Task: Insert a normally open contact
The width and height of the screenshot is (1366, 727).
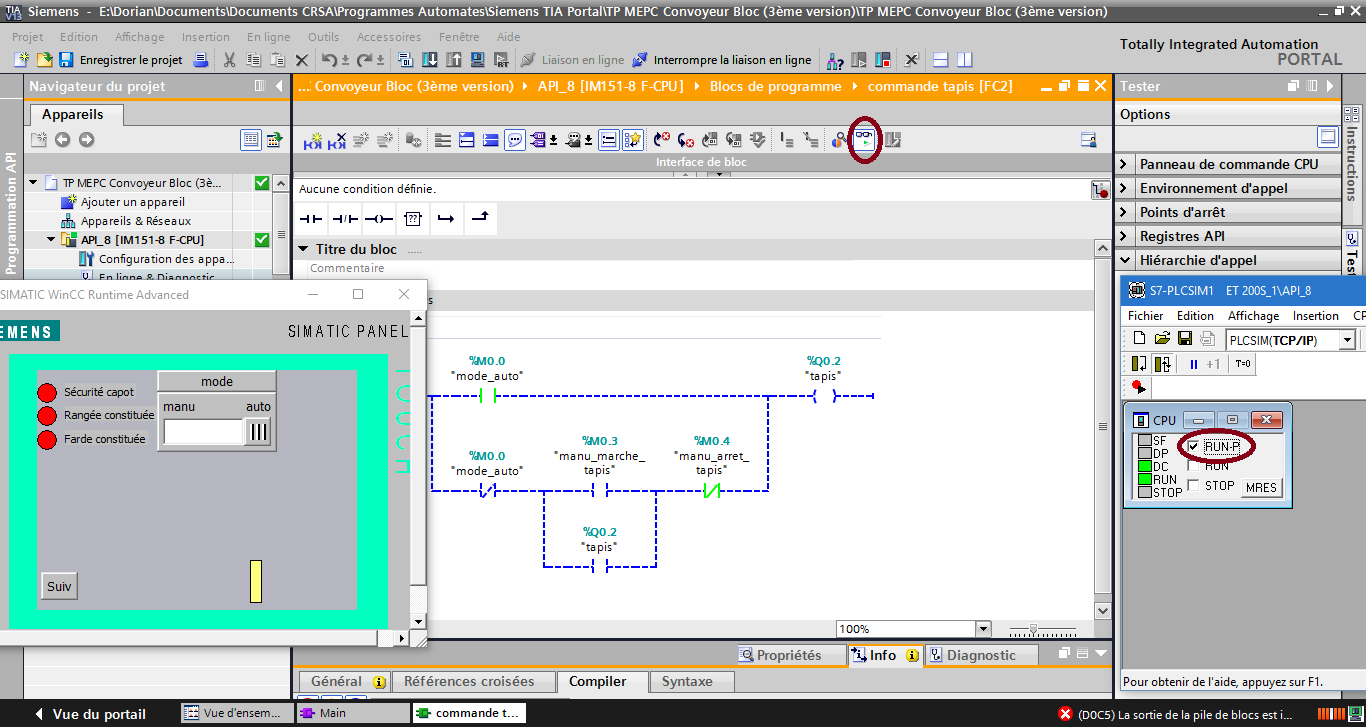Action: (312, 218)
